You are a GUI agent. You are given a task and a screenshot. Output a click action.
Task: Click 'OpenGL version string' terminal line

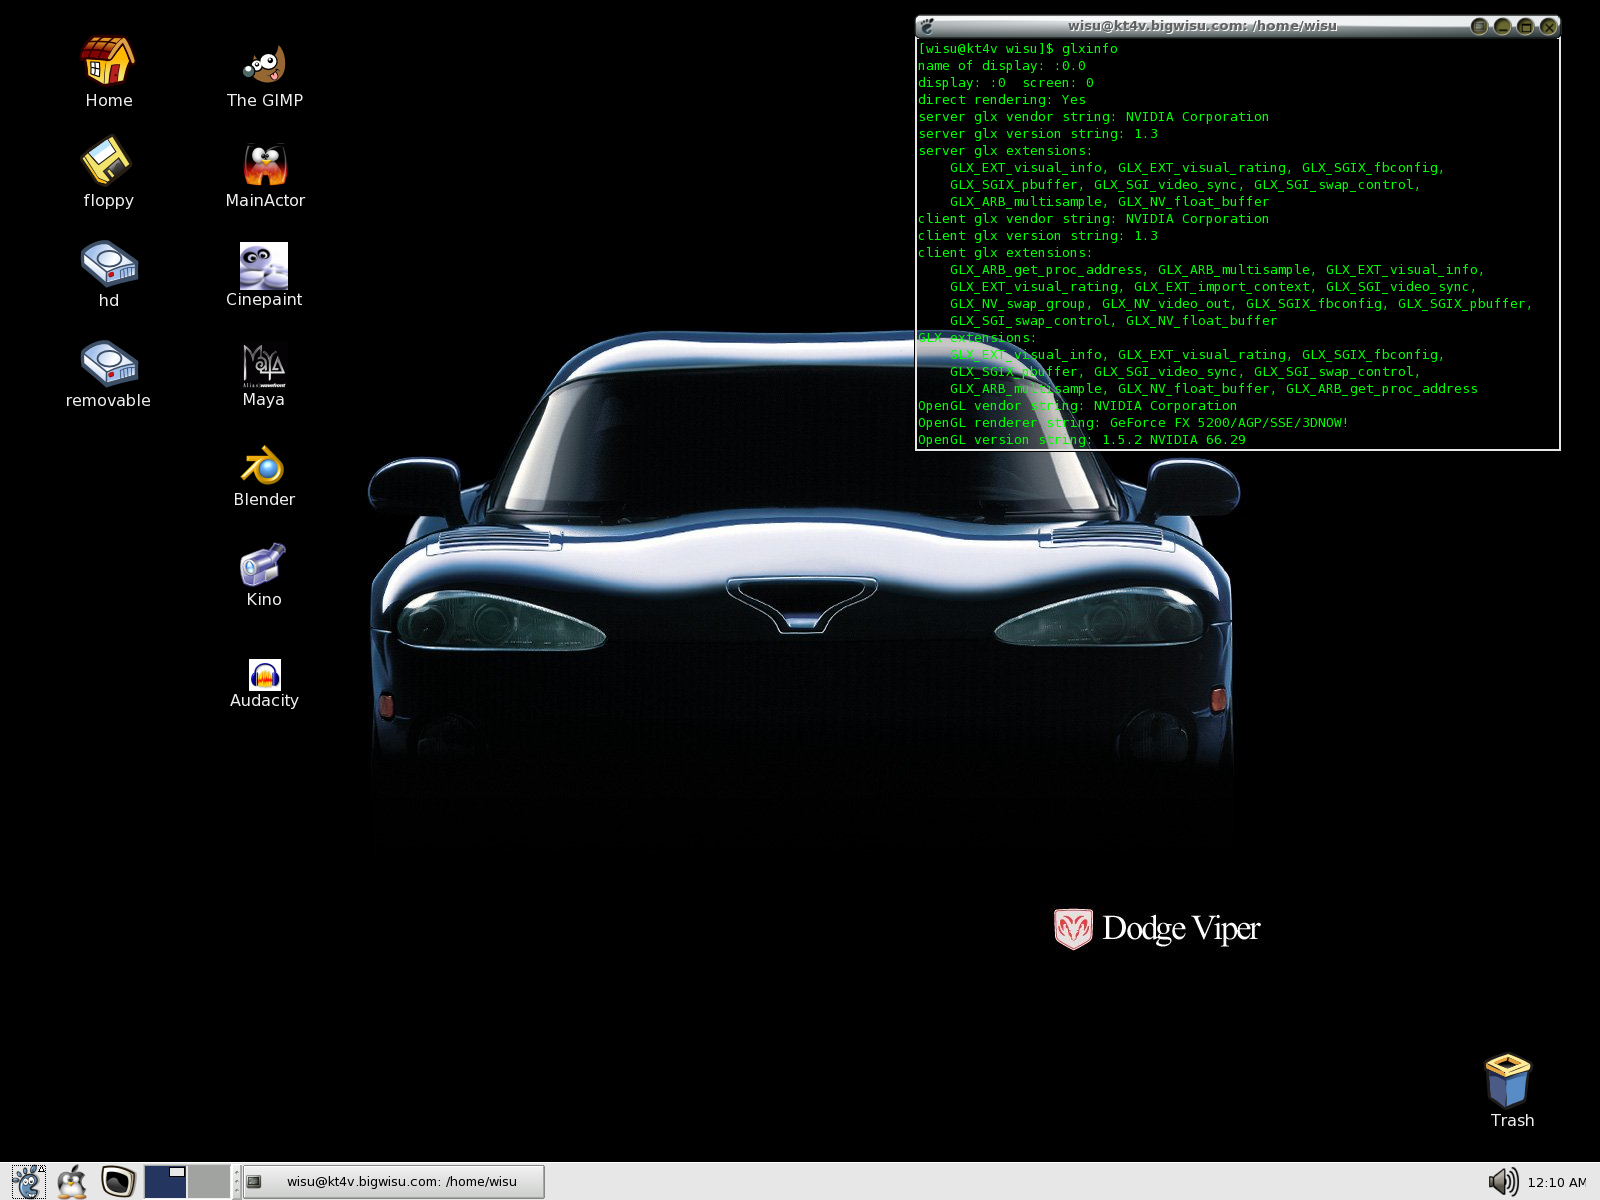pyautogui.click(x=1082, y=439)
